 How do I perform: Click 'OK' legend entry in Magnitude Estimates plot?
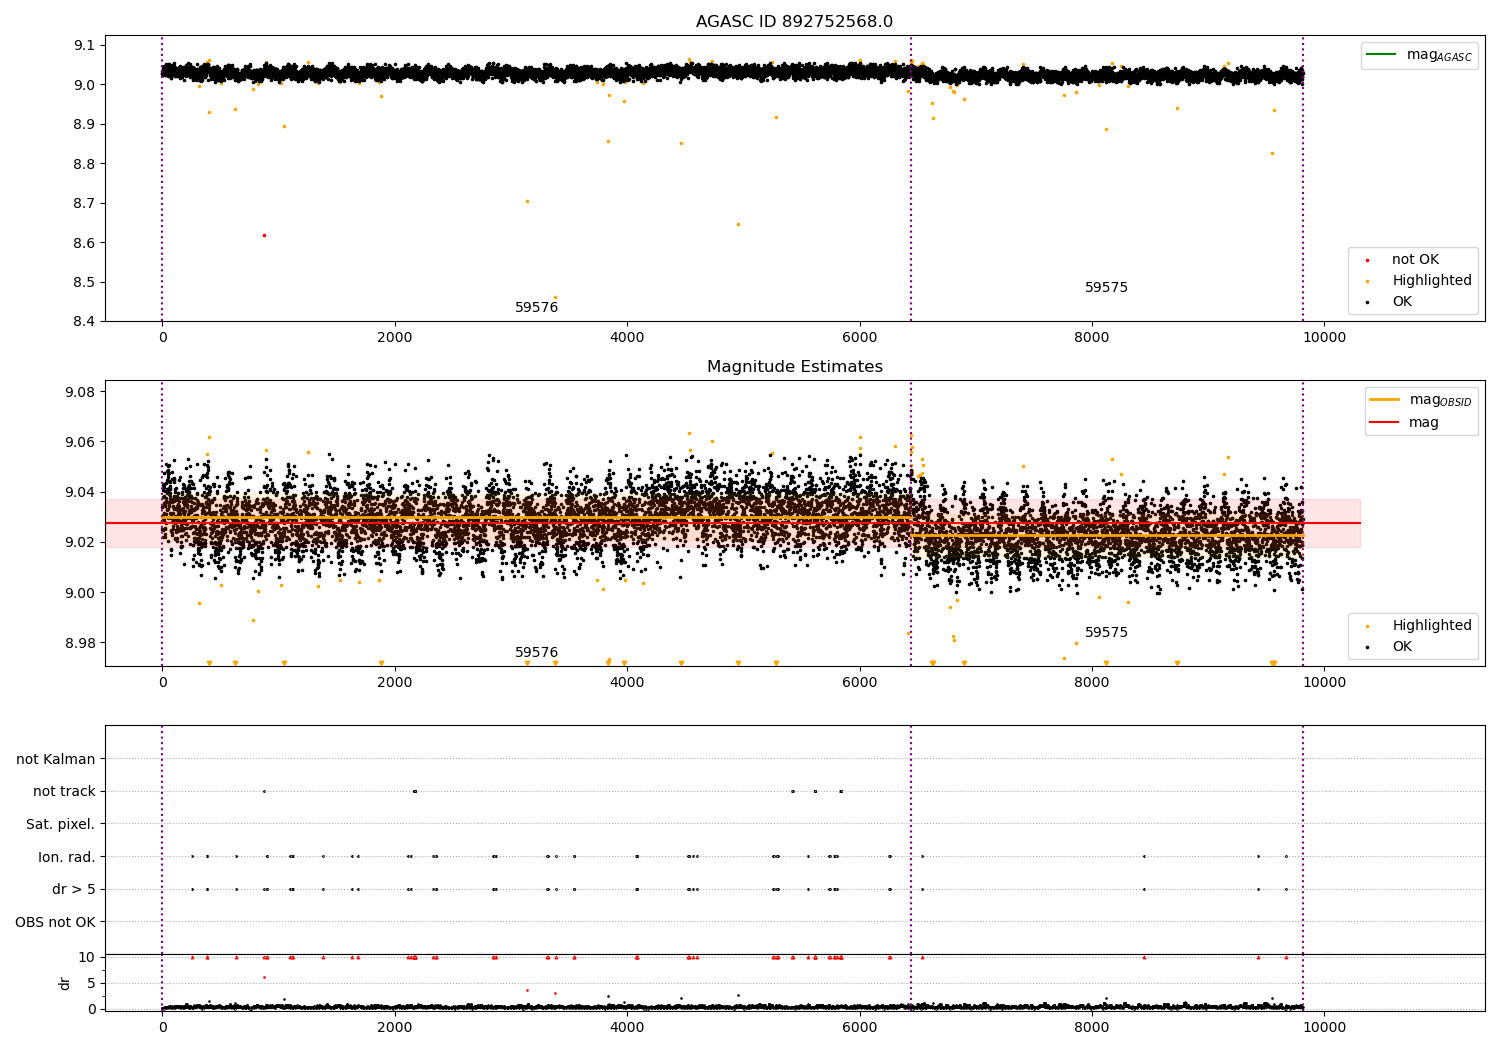pos(1391,647)
